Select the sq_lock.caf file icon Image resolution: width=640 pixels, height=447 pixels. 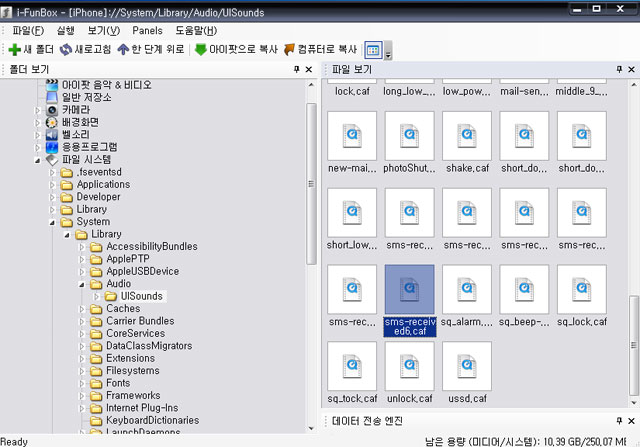582,289
